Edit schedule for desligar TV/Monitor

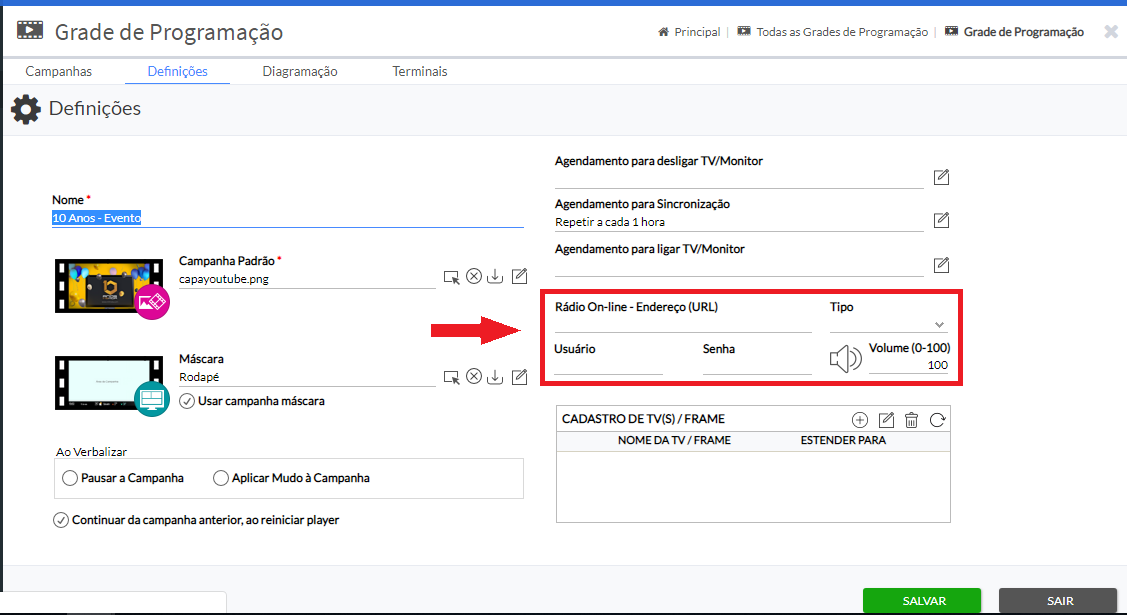pos(941,177)
